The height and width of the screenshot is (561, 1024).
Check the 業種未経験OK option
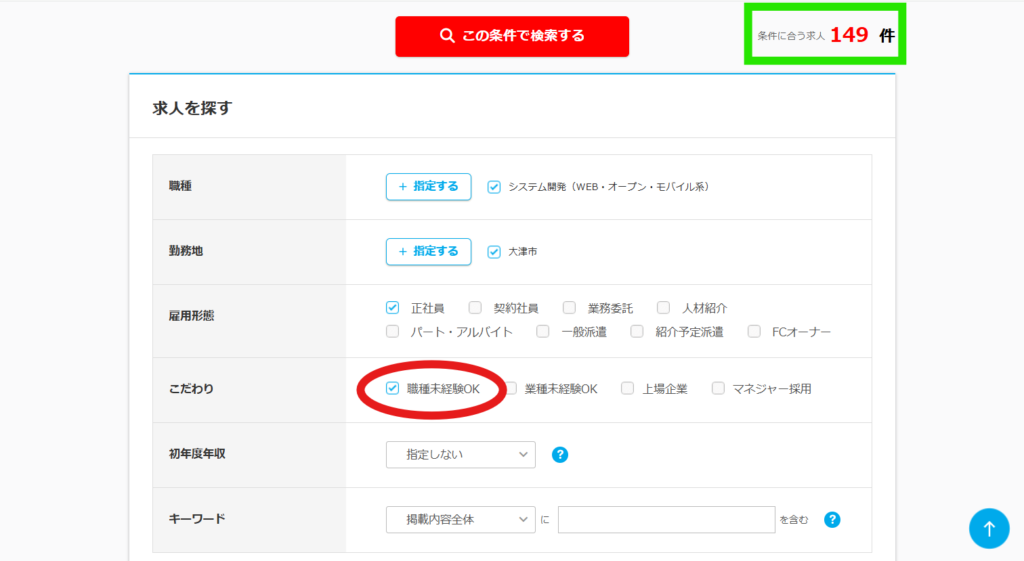(511, 389)
